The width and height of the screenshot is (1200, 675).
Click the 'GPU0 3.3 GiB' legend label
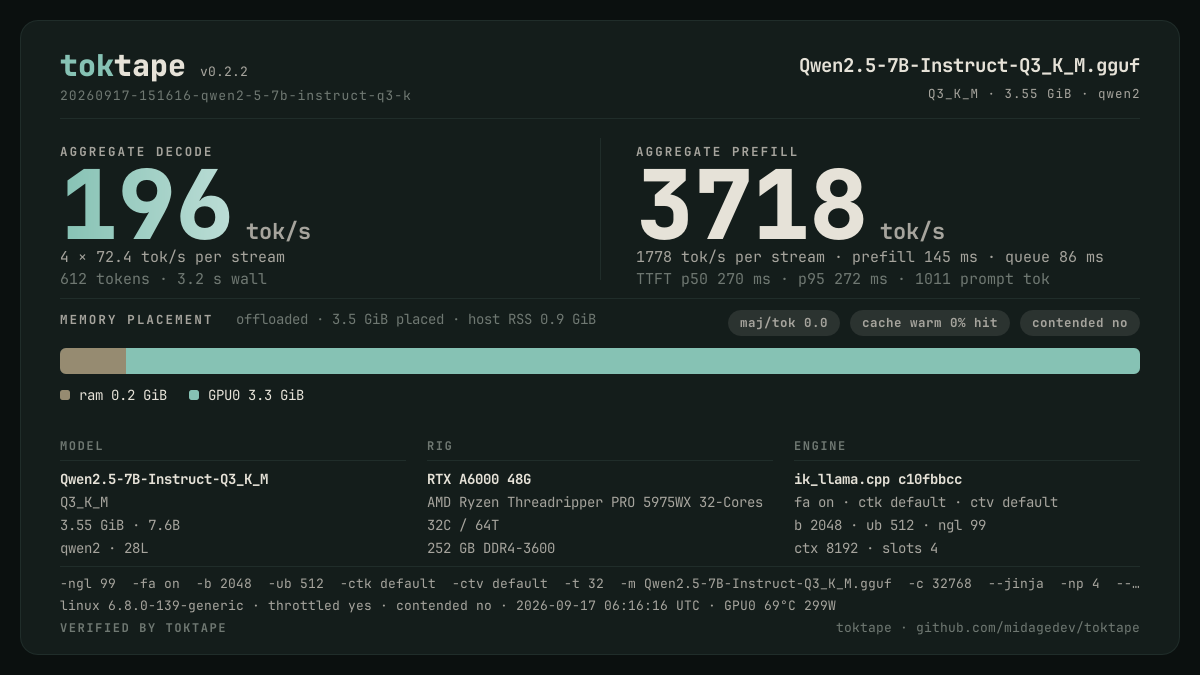256,395
